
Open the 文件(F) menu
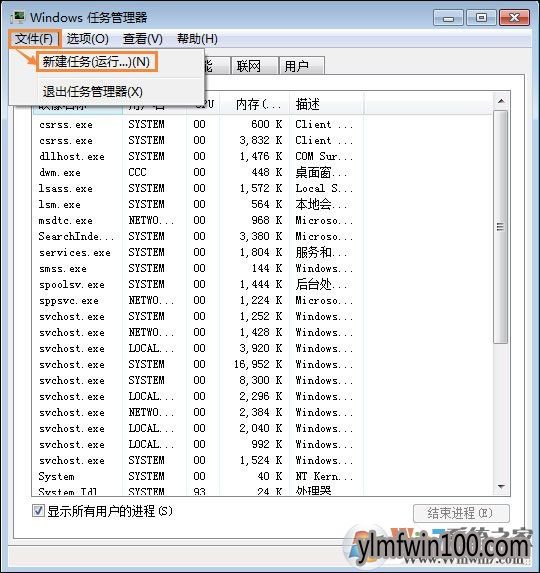click(x=34, y=39)
